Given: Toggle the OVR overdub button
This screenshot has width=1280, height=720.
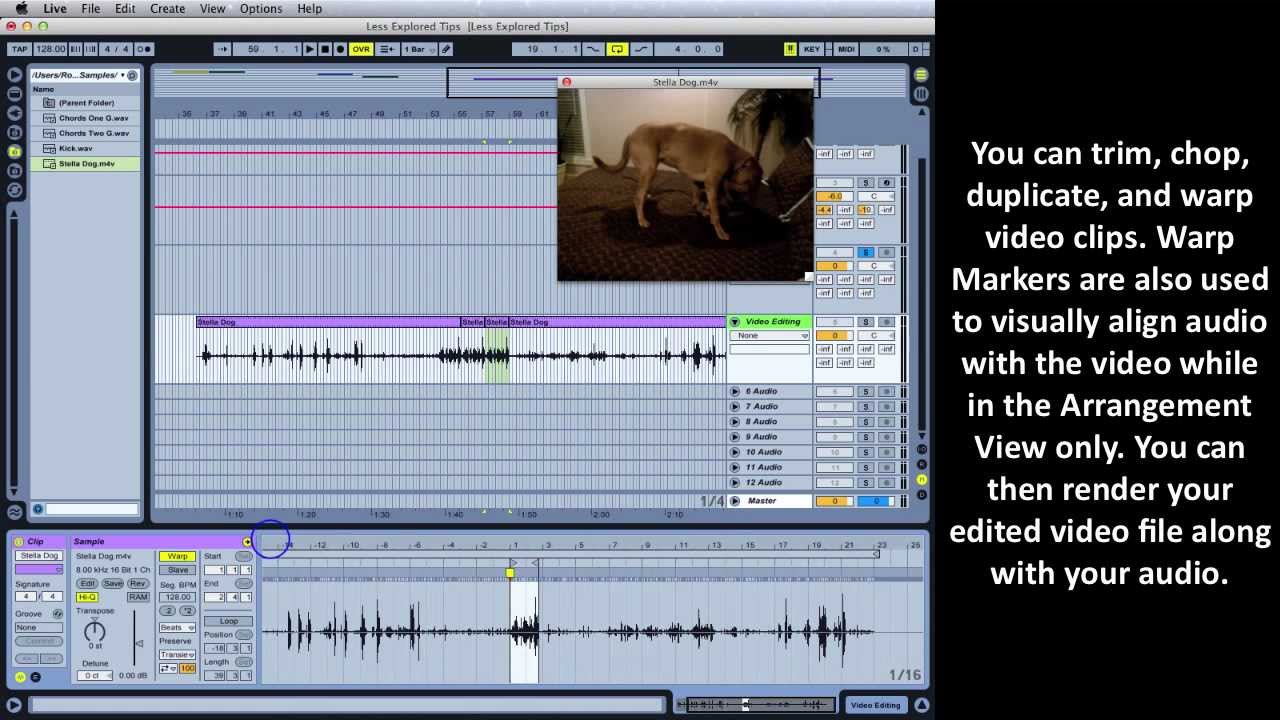Looking at the screenshot, I should coord(361,49).
